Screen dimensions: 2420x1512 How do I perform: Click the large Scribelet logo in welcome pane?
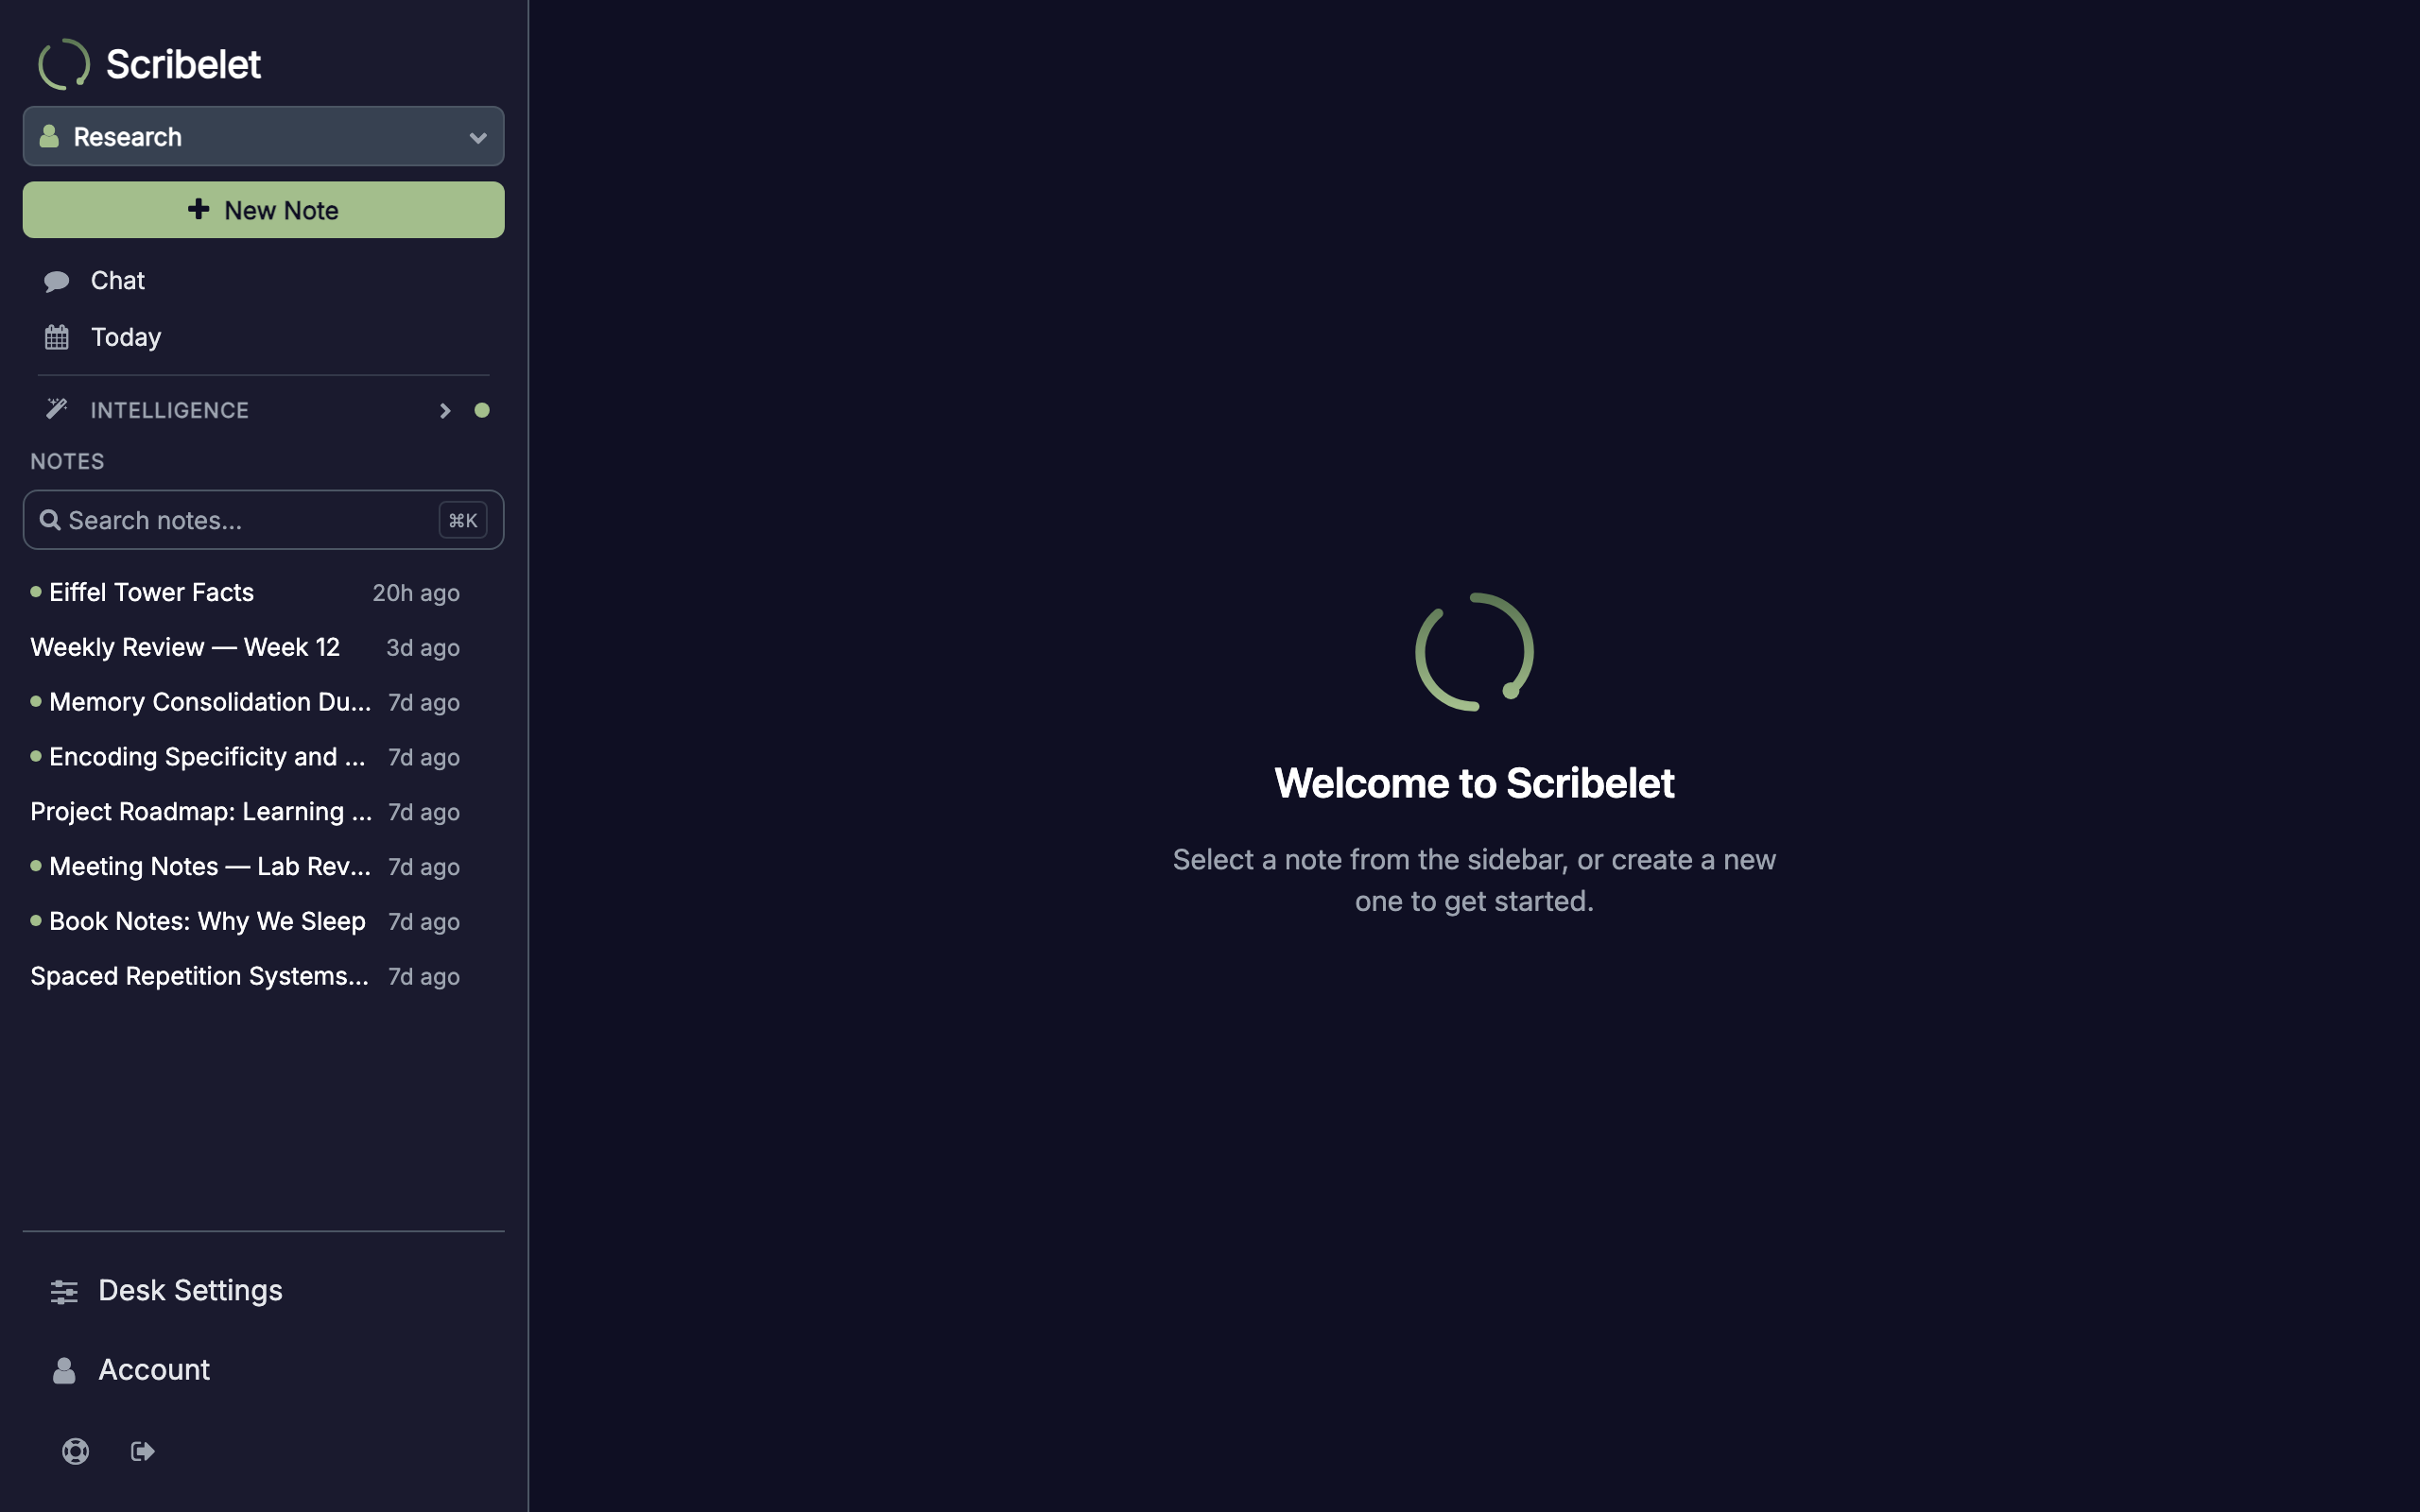click(1474, 652)
